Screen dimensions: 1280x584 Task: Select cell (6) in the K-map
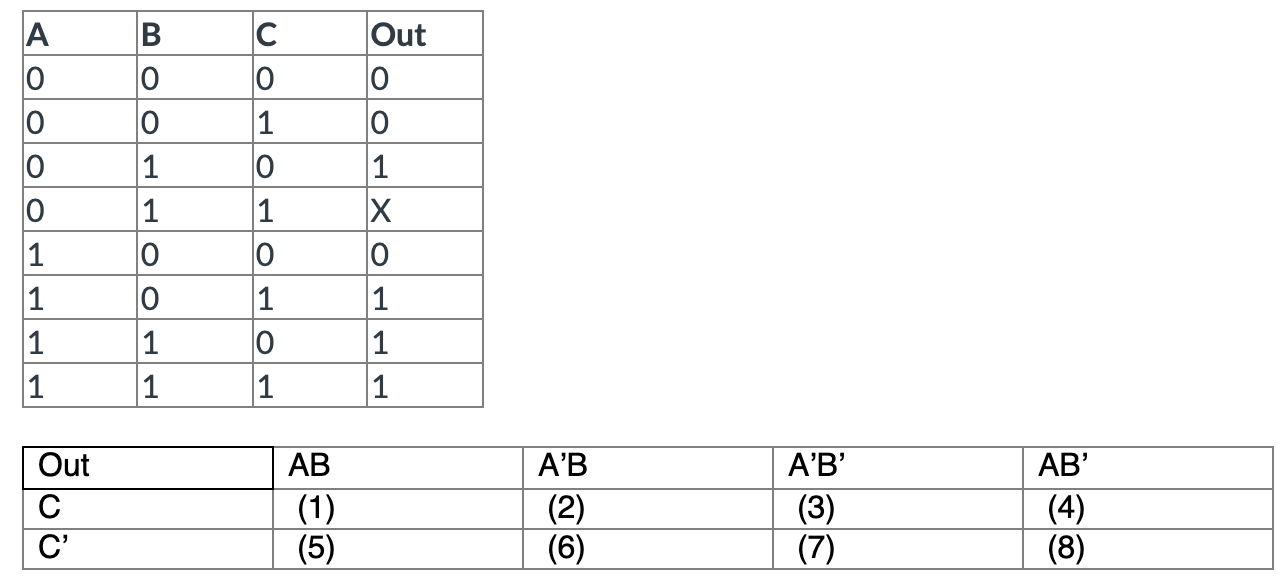[565, 549]
